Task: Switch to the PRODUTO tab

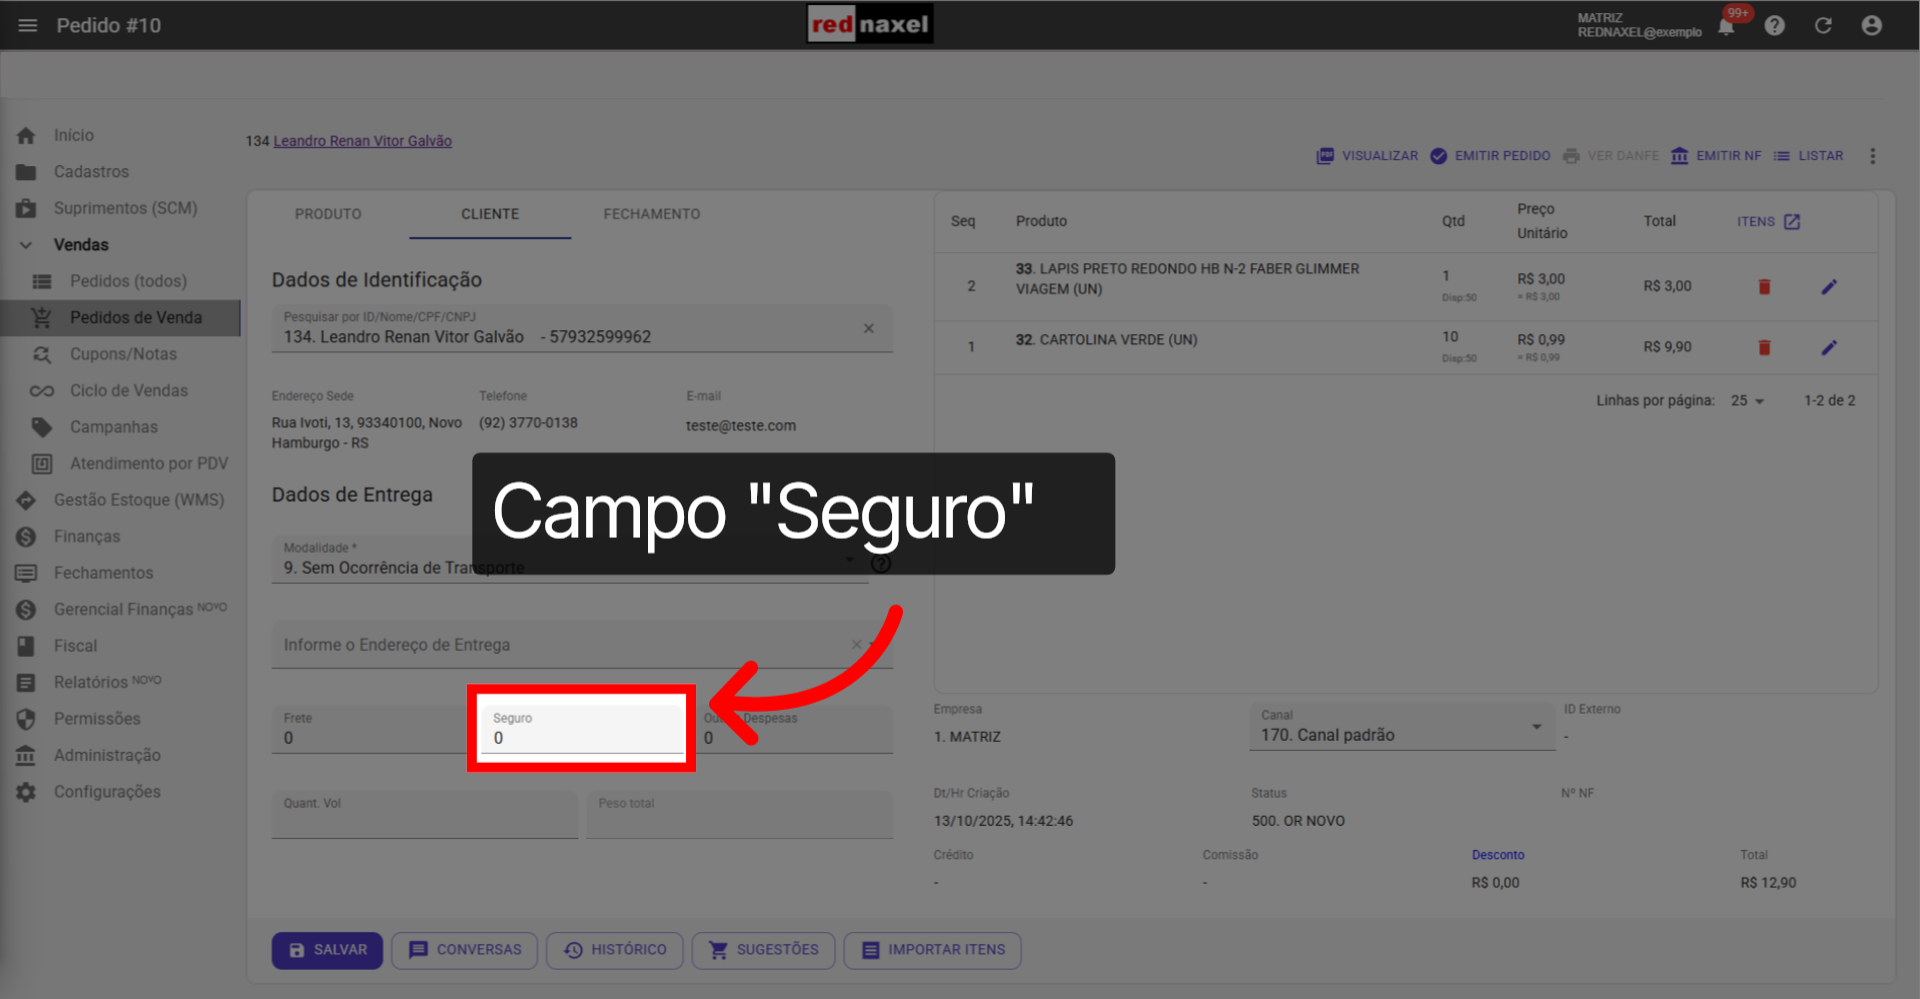Action: [328, 214]
